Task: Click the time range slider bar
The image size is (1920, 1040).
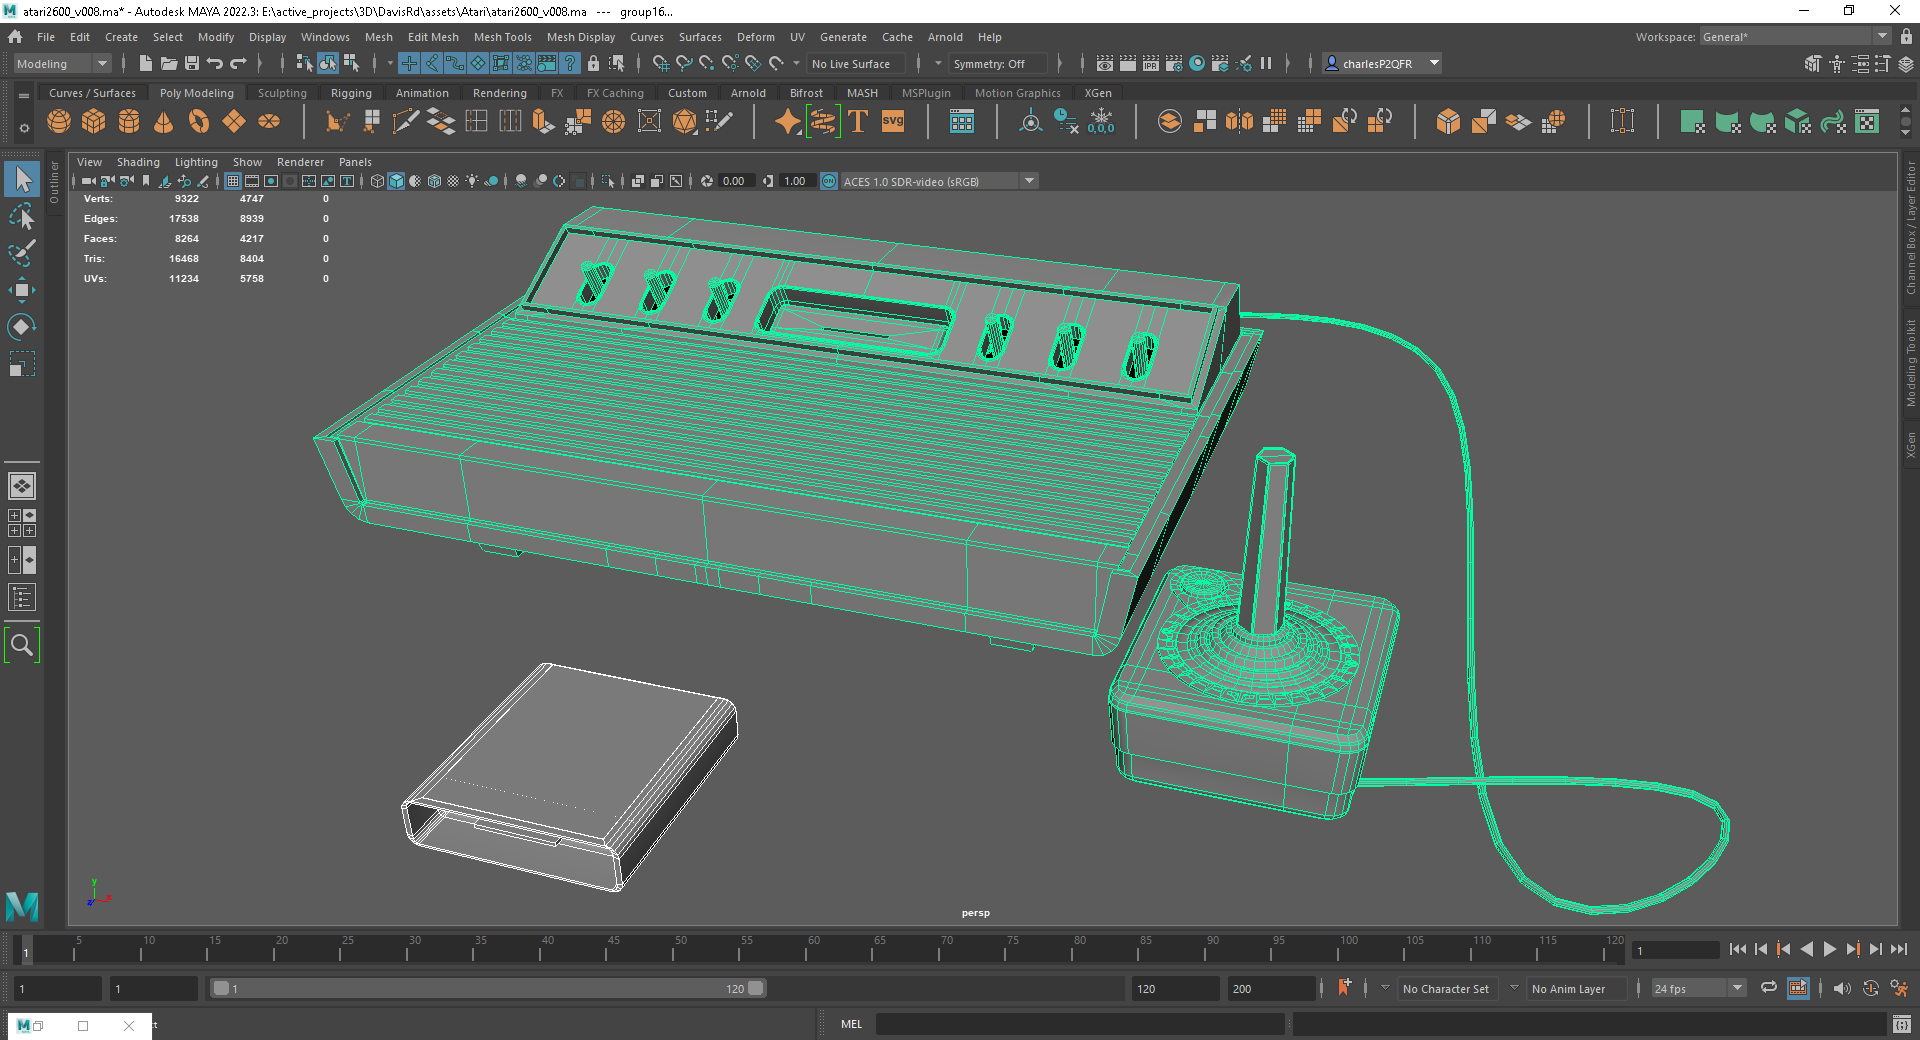Action: pyautogui.click(x=488, y=988)
